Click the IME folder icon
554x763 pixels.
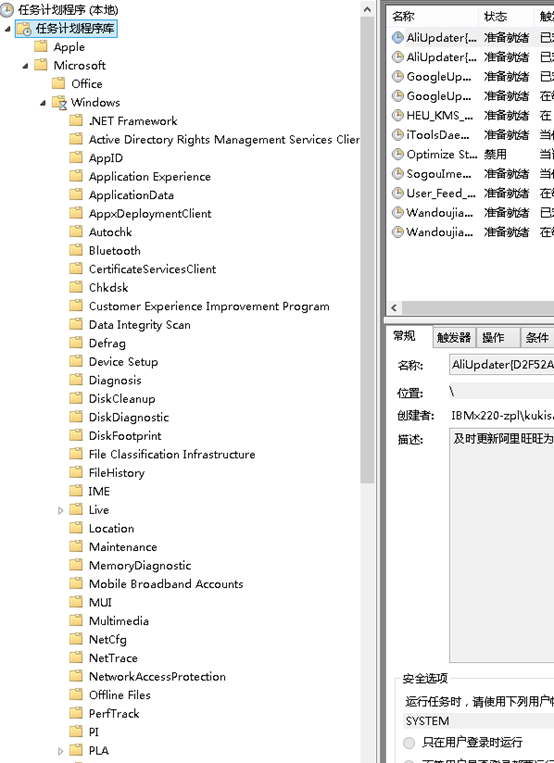tap(76, 491)
